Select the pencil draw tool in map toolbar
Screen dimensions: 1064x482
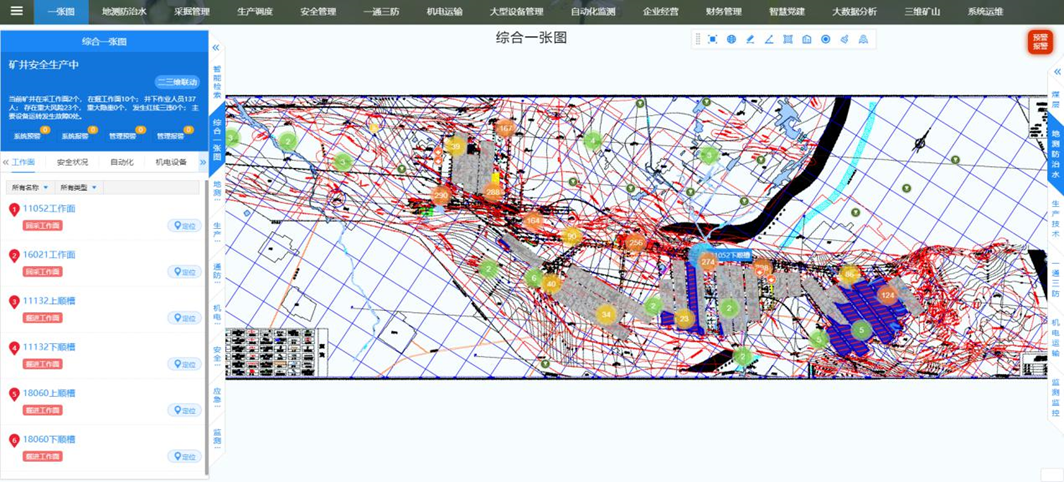pyautogui.click(x=750, y=40)
